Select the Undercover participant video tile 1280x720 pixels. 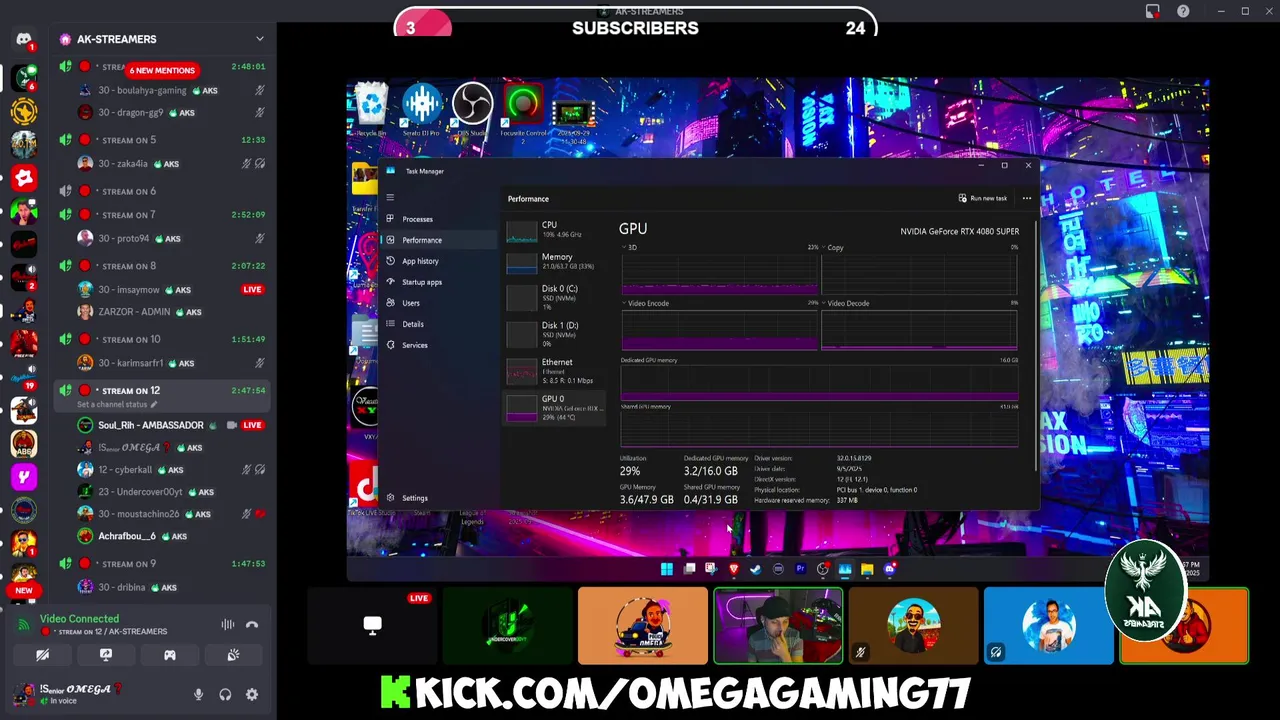point(508,626)
